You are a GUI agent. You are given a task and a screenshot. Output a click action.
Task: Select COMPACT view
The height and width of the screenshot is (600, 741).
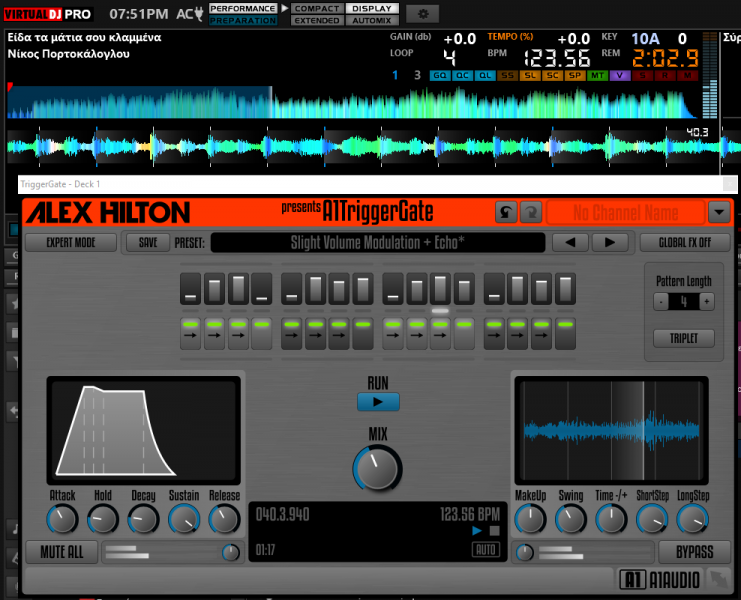pos(317,9)
